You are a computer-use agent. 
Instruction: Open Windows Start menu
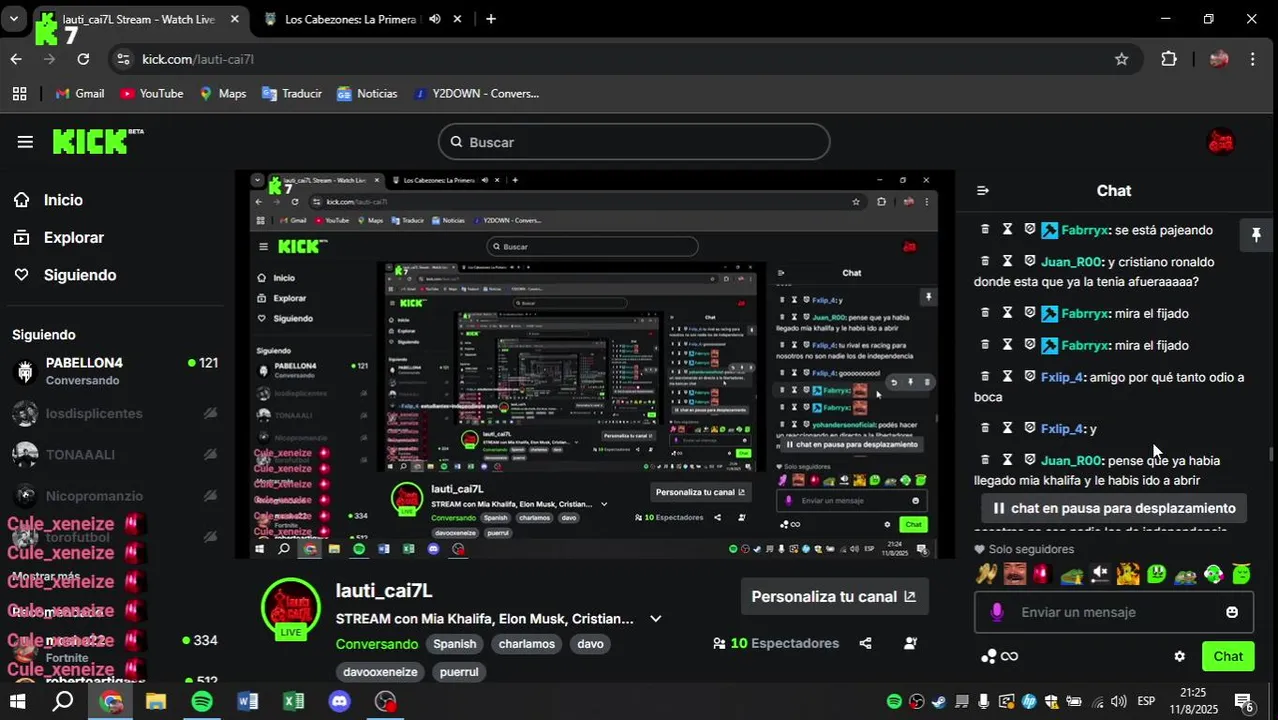coord(17,701)
